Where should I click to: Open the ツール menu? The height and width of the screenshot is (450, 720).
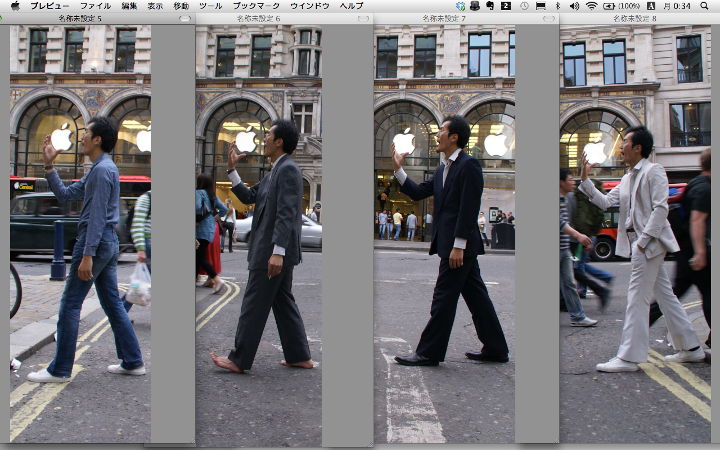click(x=210, y=6)
